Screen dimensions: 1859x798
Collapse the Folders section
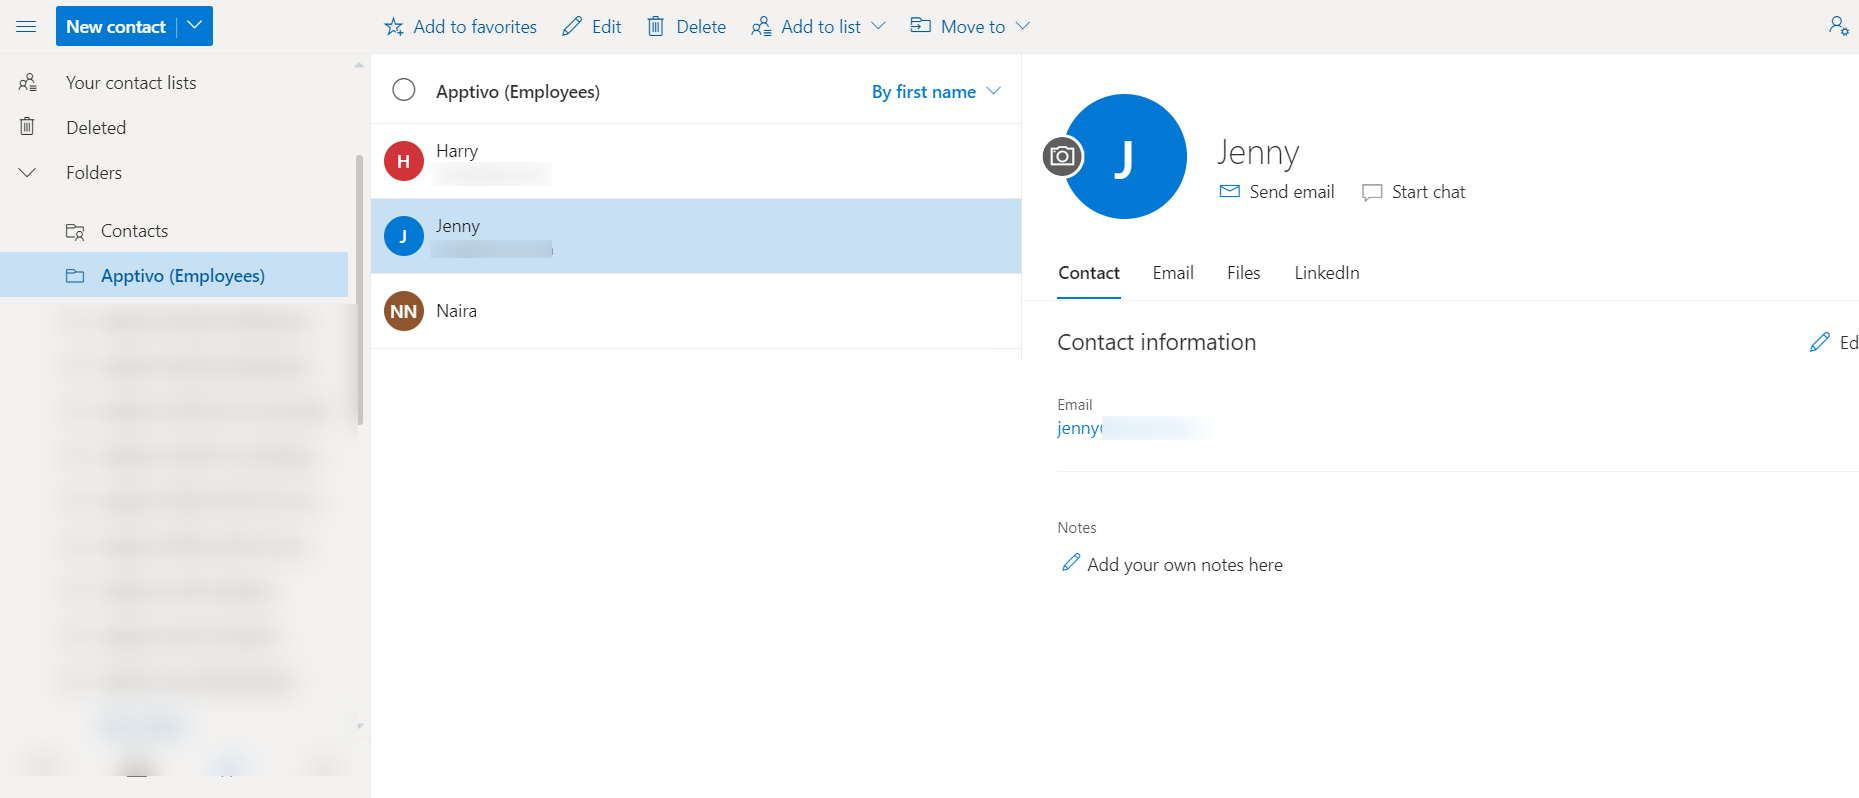[x=28, y=173]
